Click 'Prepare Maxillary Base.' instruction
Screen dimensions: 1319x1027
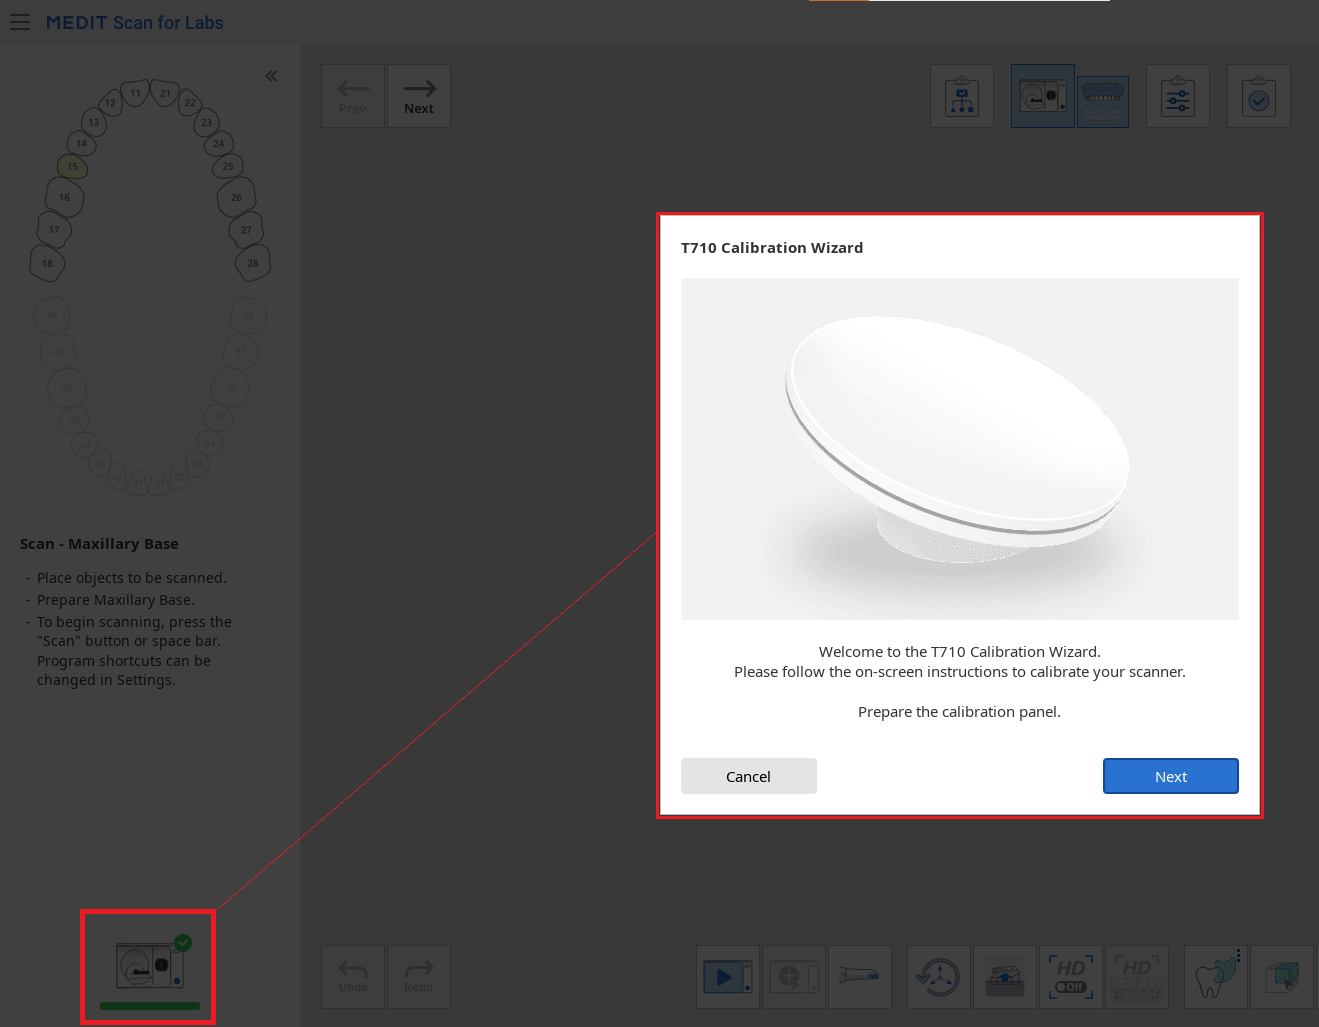[x=116, y=600]
